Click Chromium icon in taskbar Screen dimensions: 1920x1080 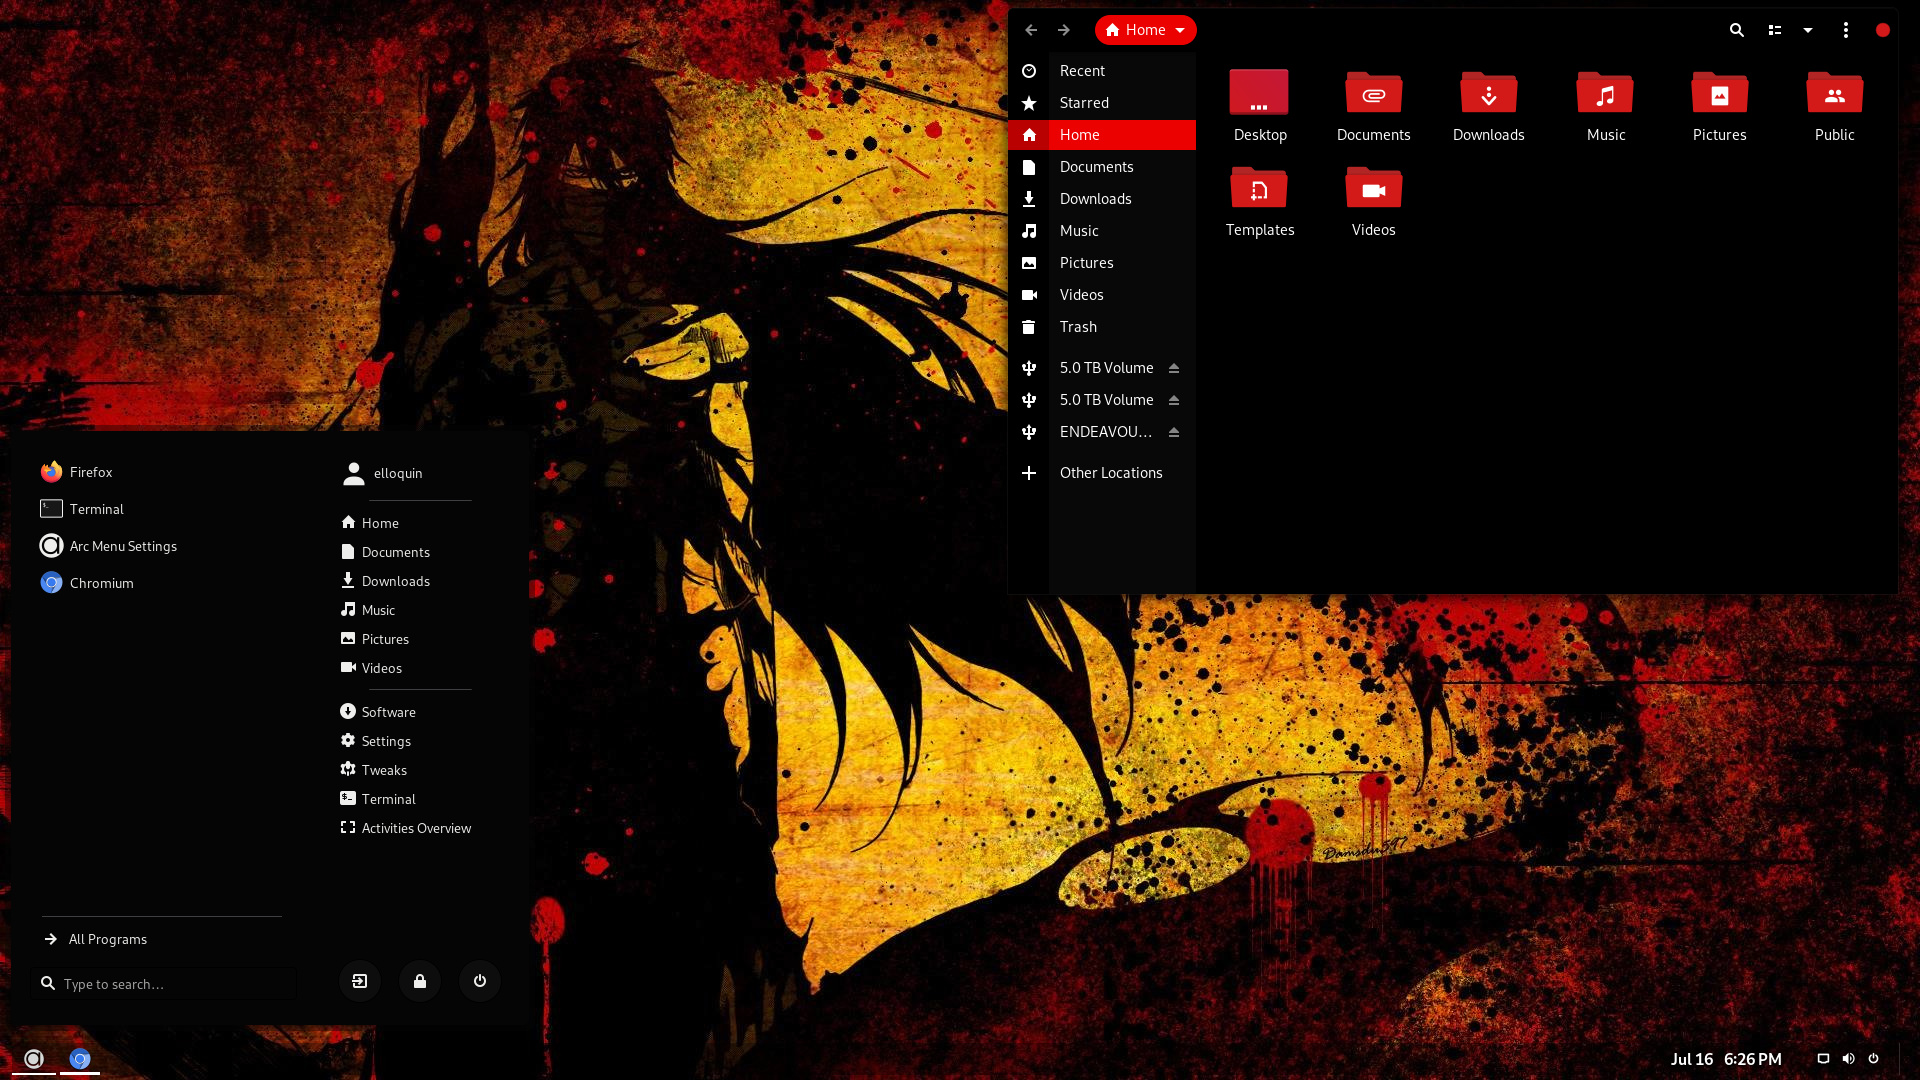click(x=80, y=1058)
